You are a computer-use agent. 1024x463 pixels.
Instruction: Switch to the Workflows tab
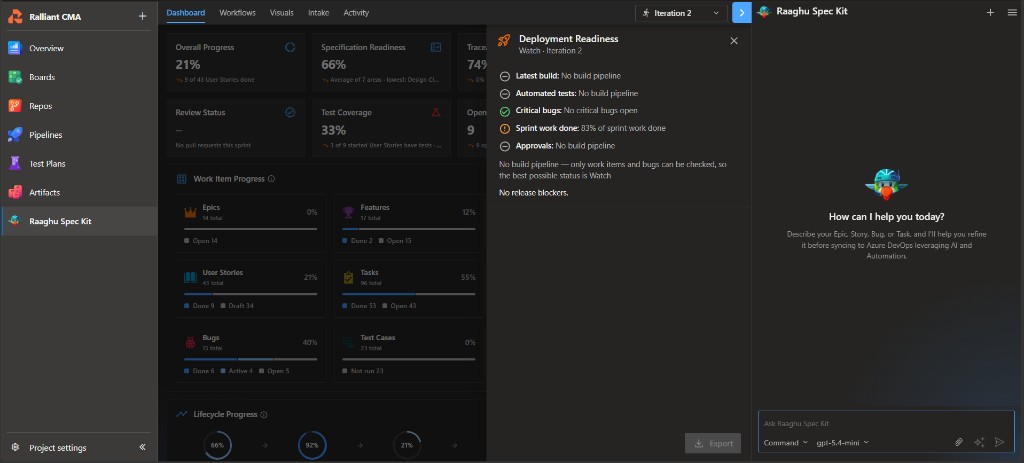pyautogui.click(x=238, y=12)
